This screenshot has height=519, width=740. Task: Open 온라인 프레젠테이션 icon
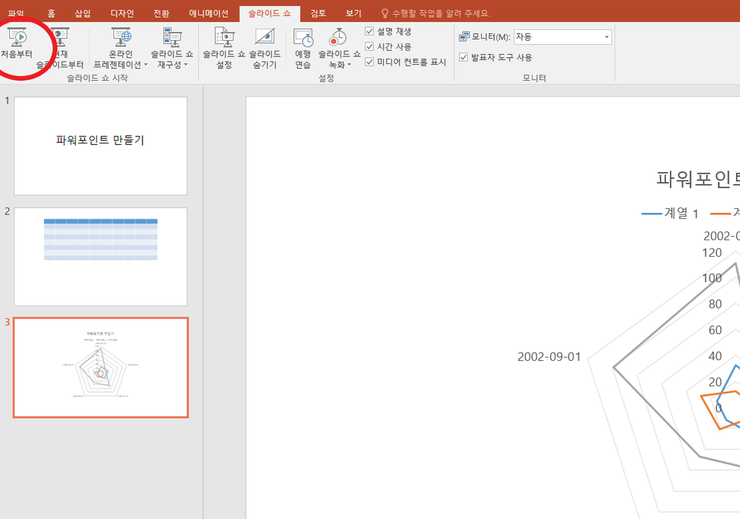[121, 37]
